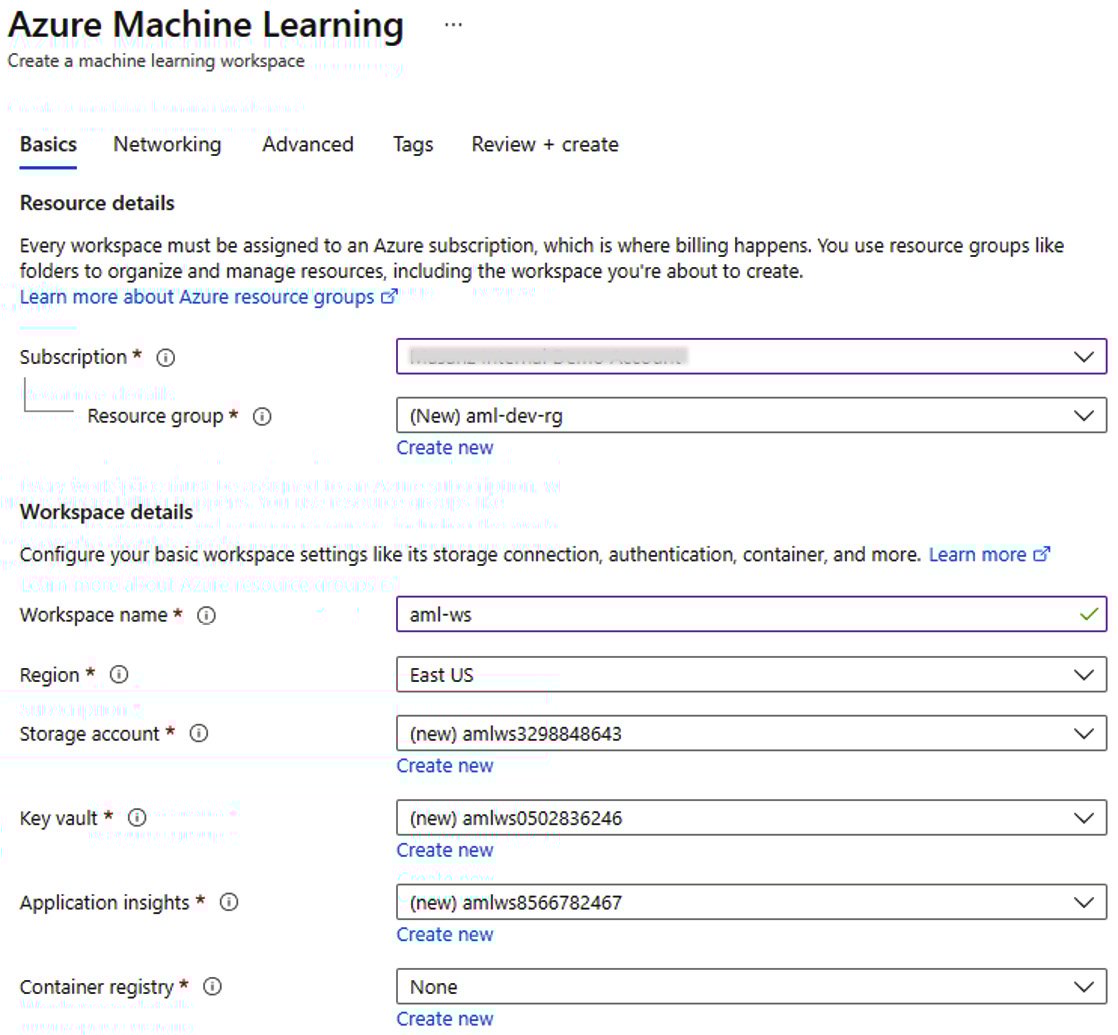Open the Application insights dropdown
This screenshot has height=1035, width=1118.
point(752,902)
